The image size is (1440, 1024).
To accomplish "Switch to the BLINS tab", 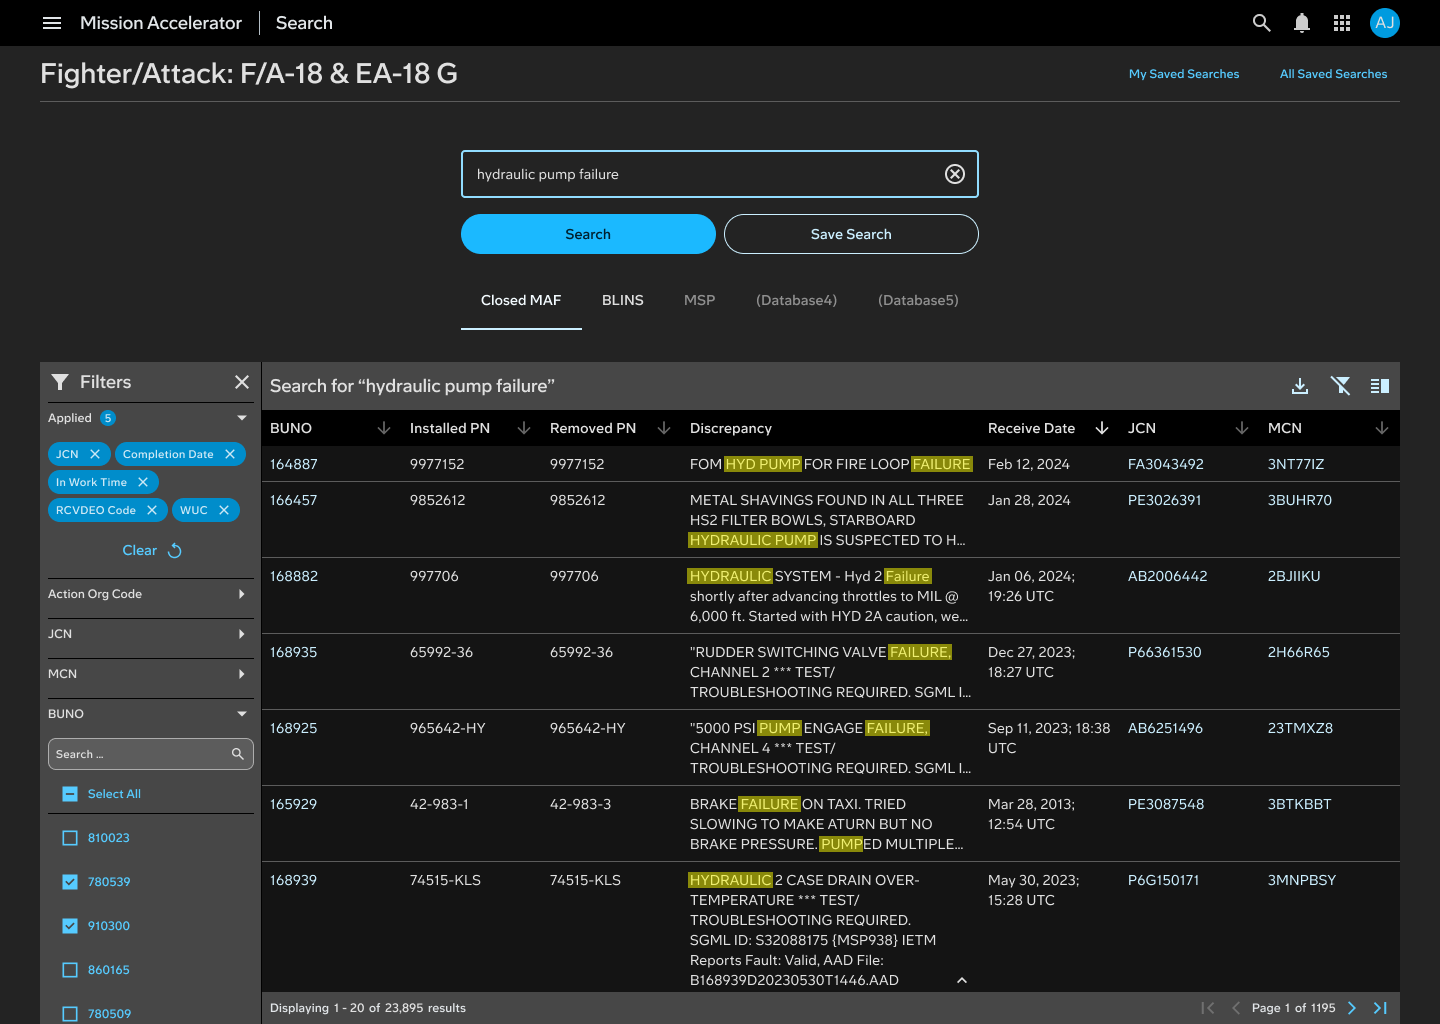I will pos(623,300).
